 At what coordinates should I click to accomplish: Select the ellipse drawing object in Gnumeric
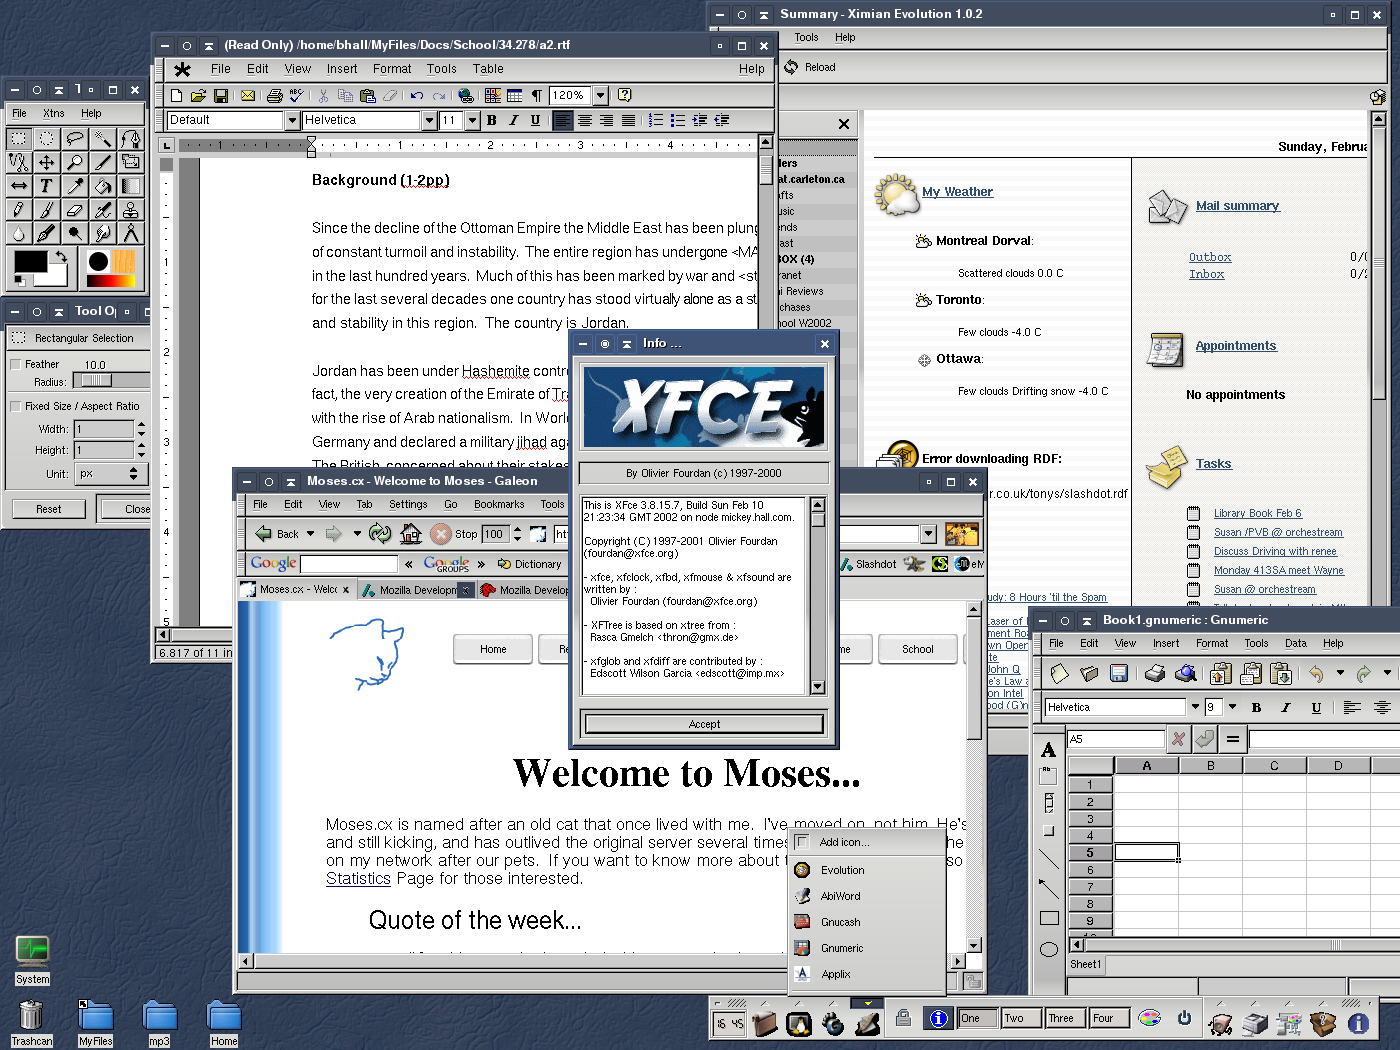click(1049, 950)
